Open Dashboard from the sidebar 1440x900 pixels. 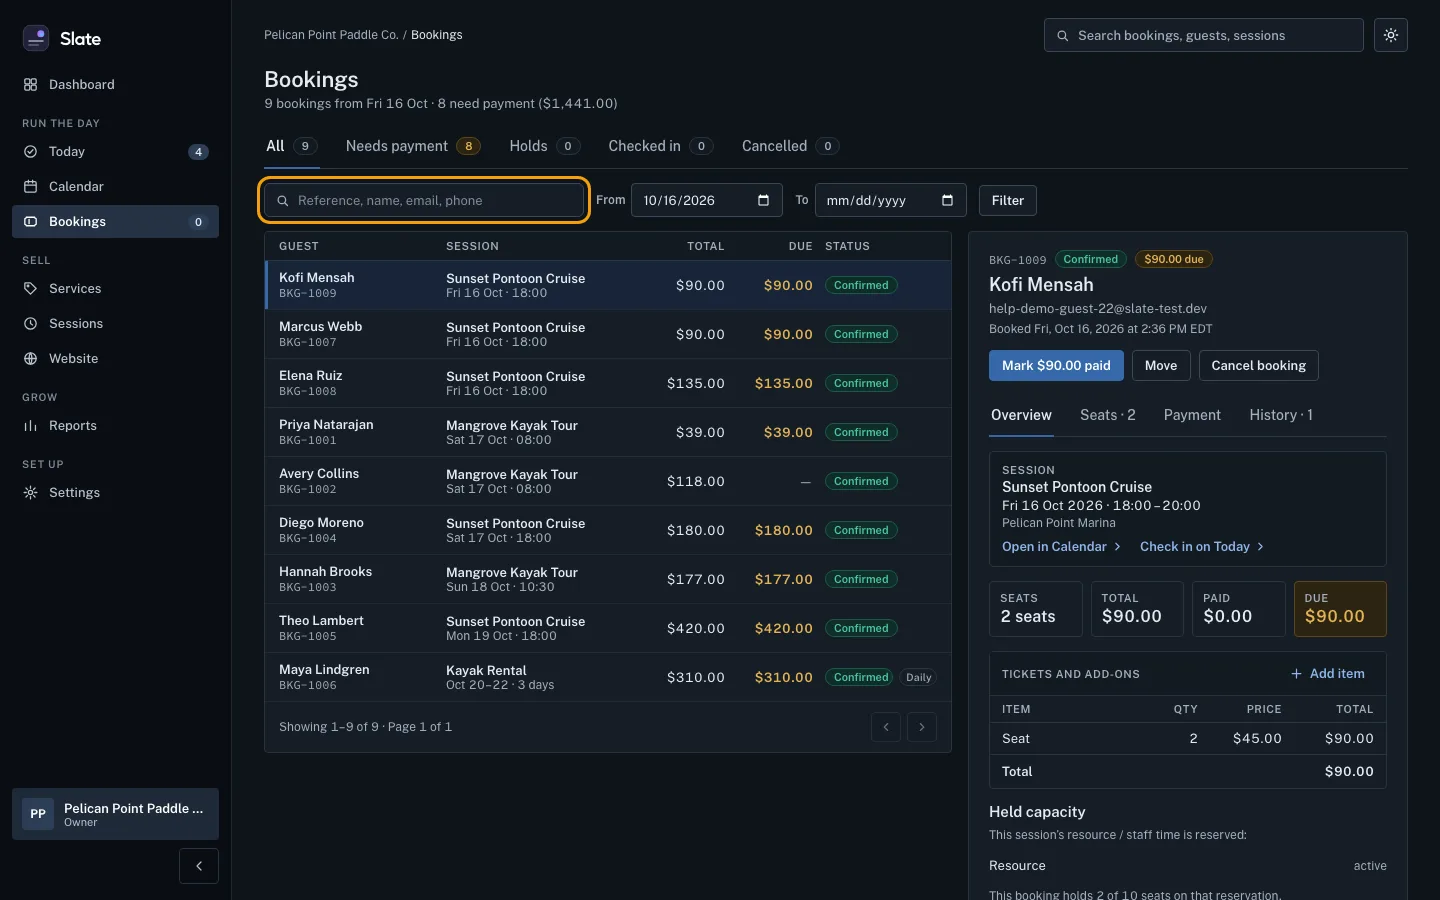point(115,85)
